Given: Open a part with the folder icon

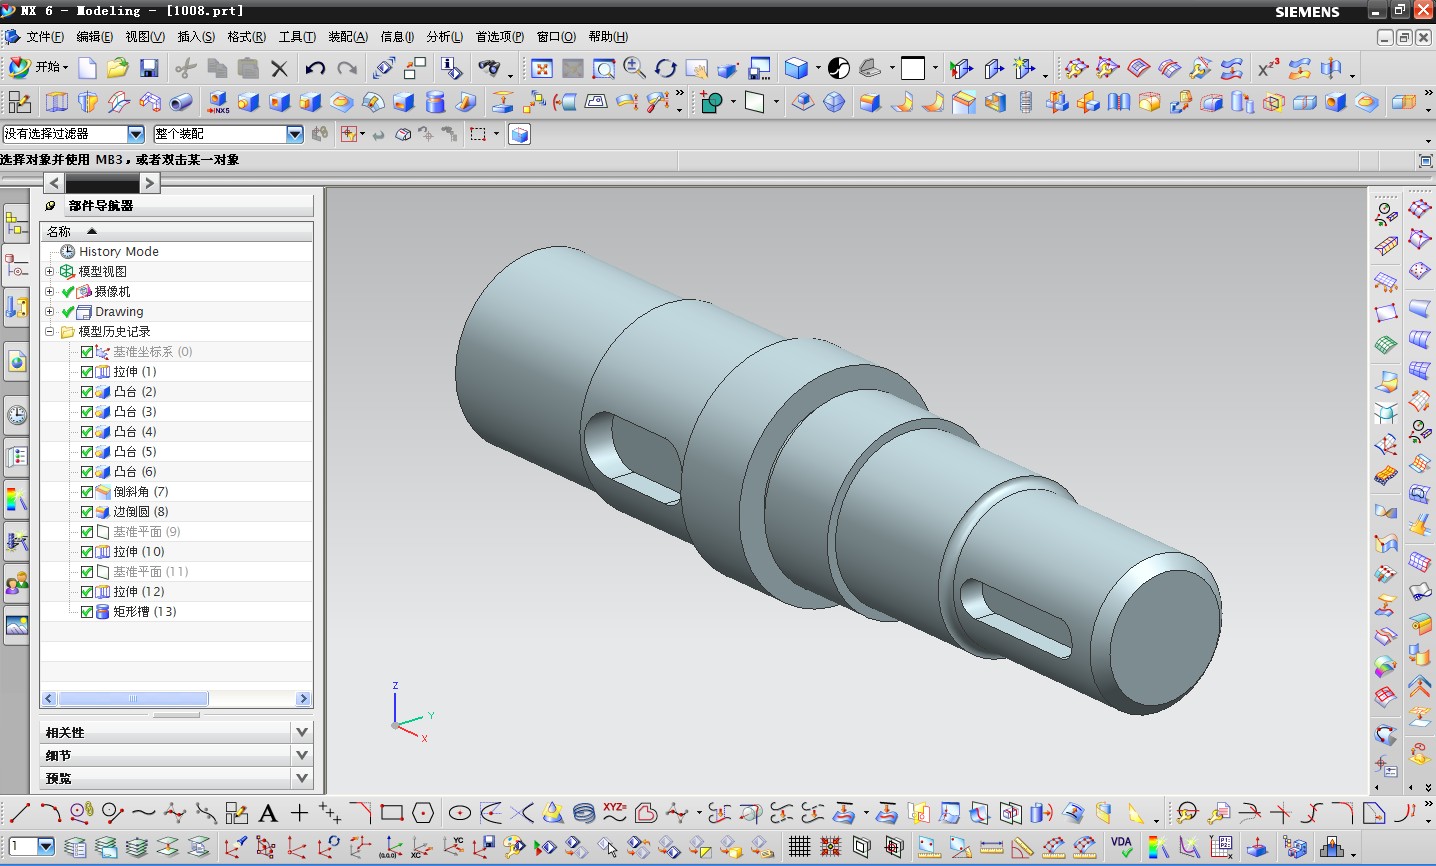Looking at the screenshot, I should click(x=118, y=68).
